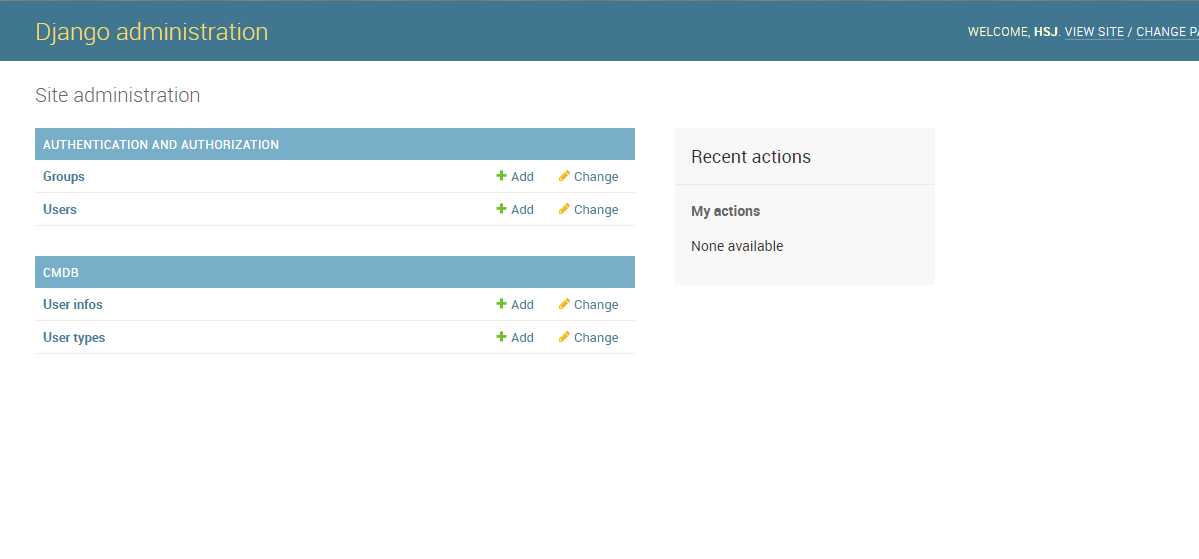Click the View Site link

click(x=1094, y=32)
